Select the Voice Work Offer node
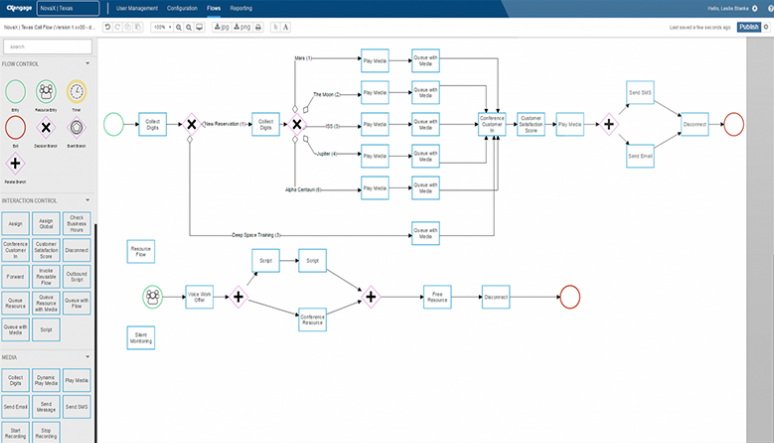The width and height of the screenshot is (774, 443). pos(199,297)
